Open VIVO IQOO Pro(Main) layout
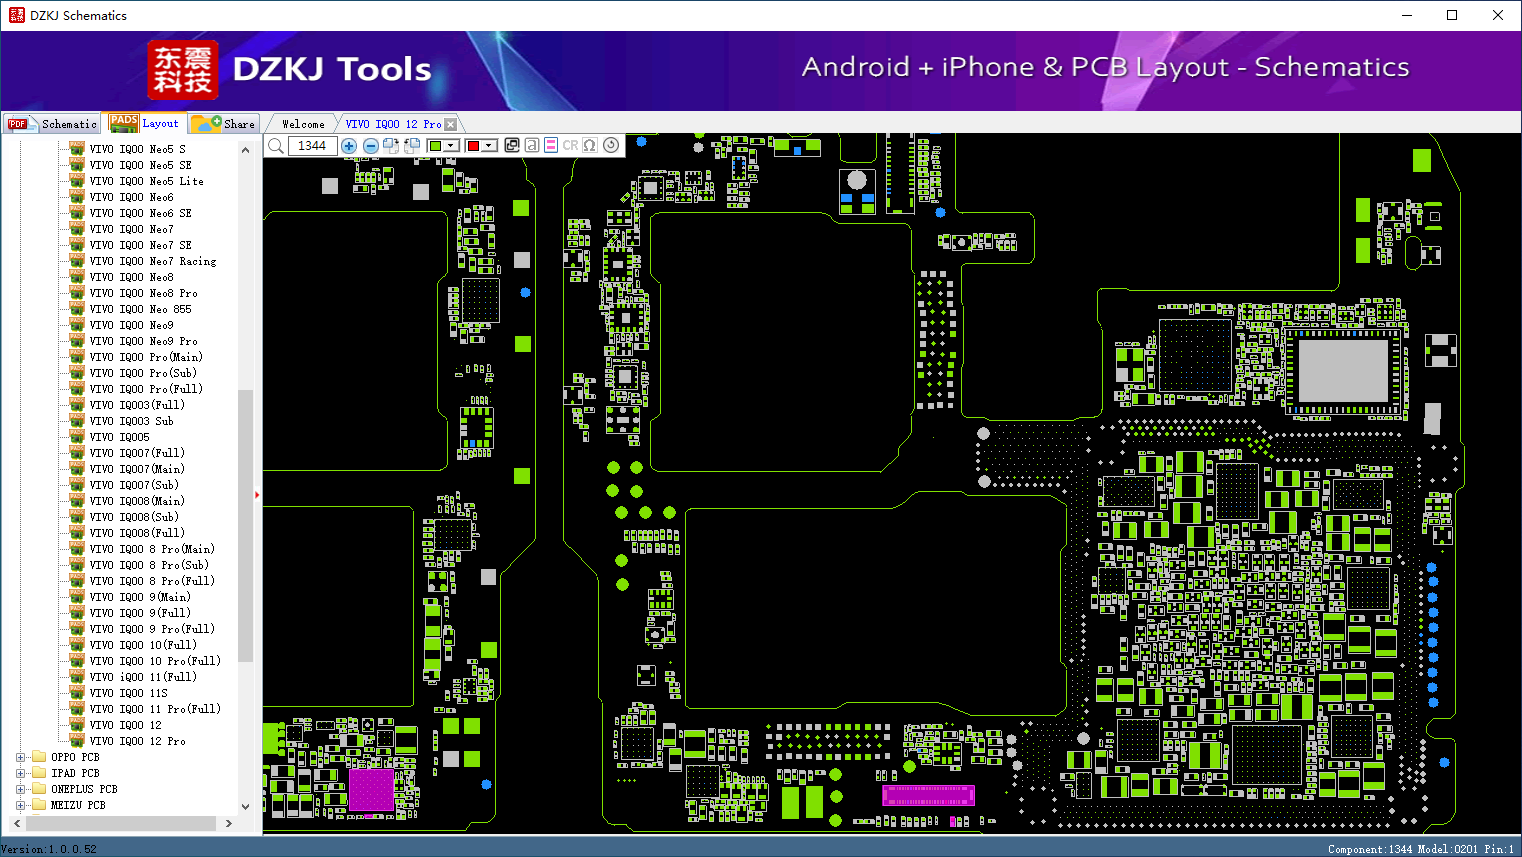1522x857 pixels. (x=146, y=357)
